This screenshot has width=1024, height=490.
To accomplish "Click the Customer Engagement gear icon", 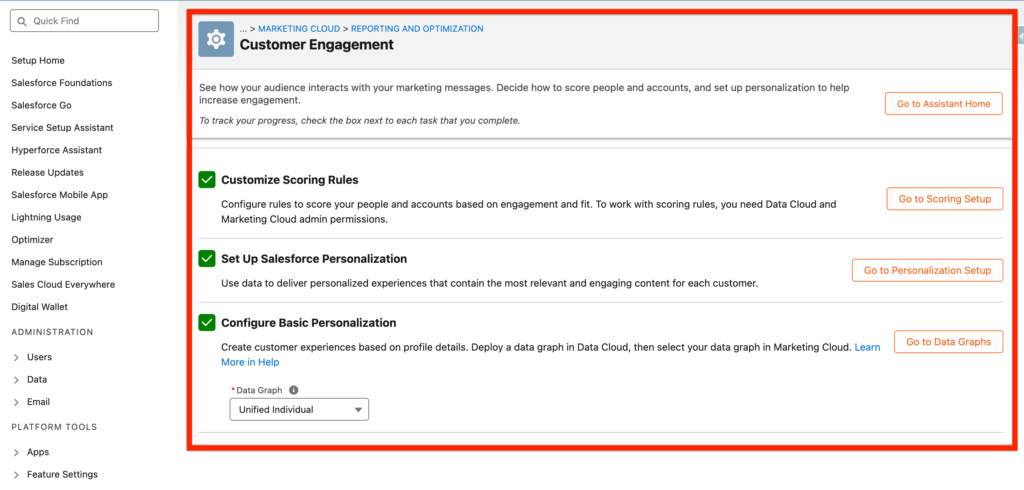I will [215, 38].
